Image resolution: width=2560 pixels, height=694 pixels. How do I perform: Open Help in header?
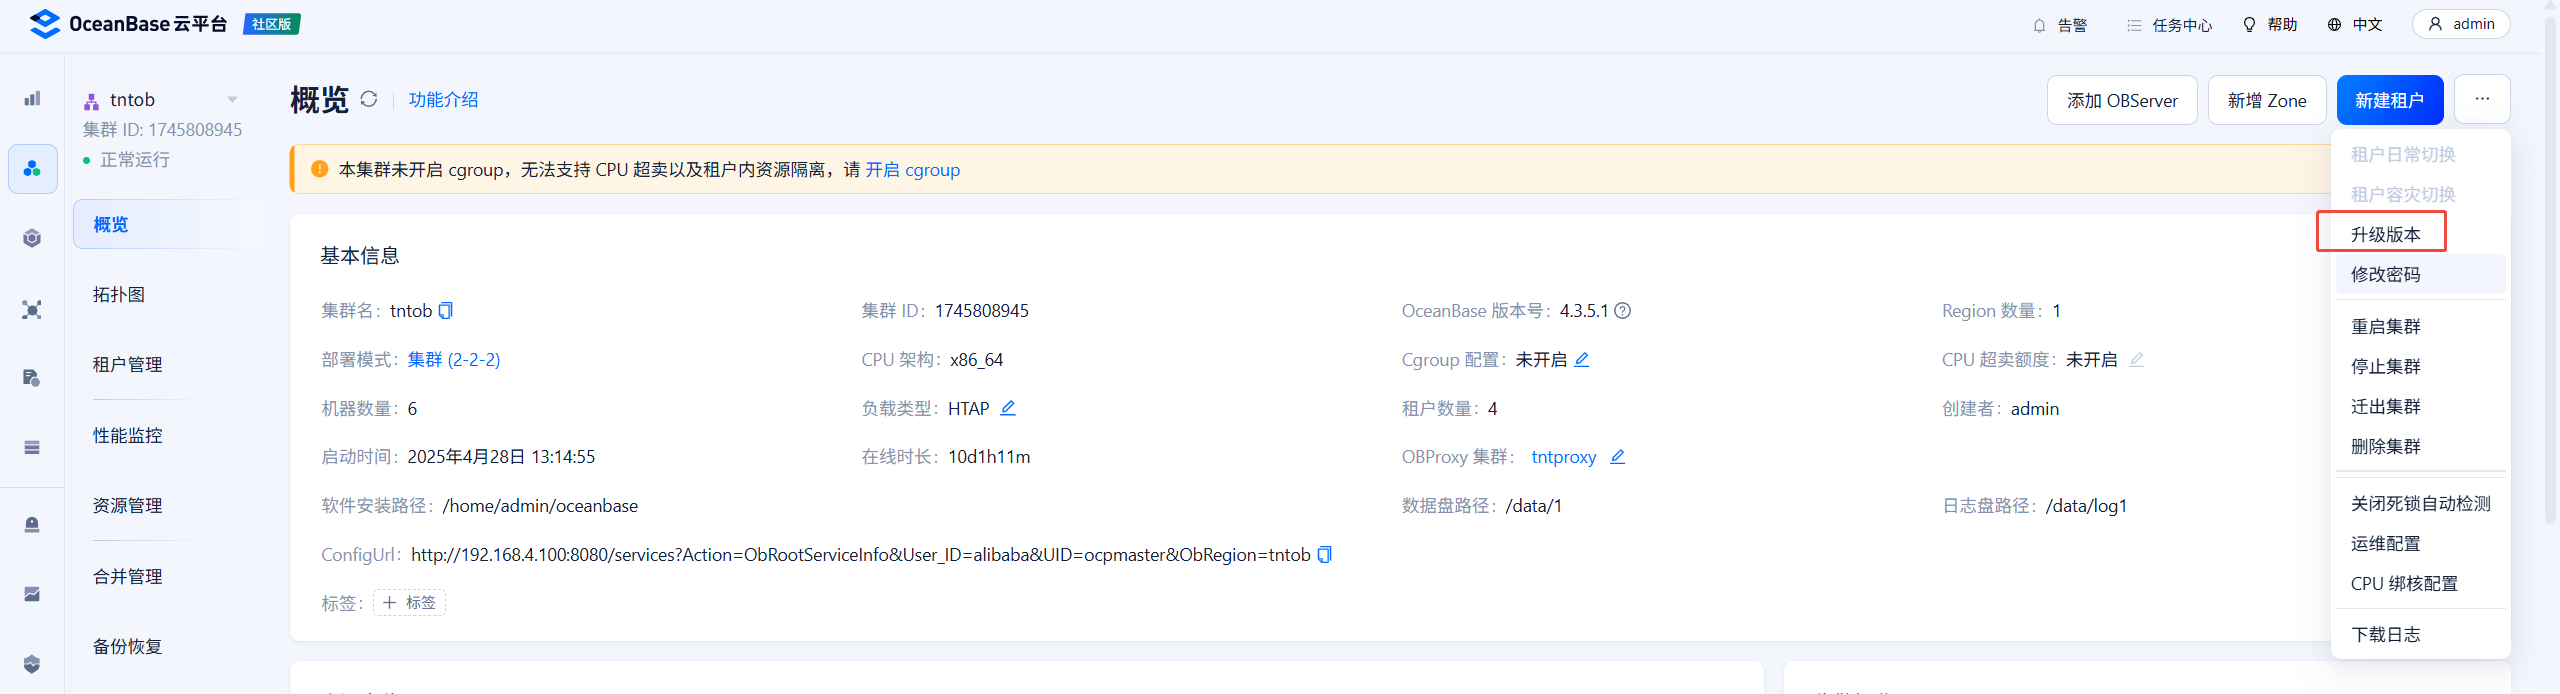coord(2270,25)
